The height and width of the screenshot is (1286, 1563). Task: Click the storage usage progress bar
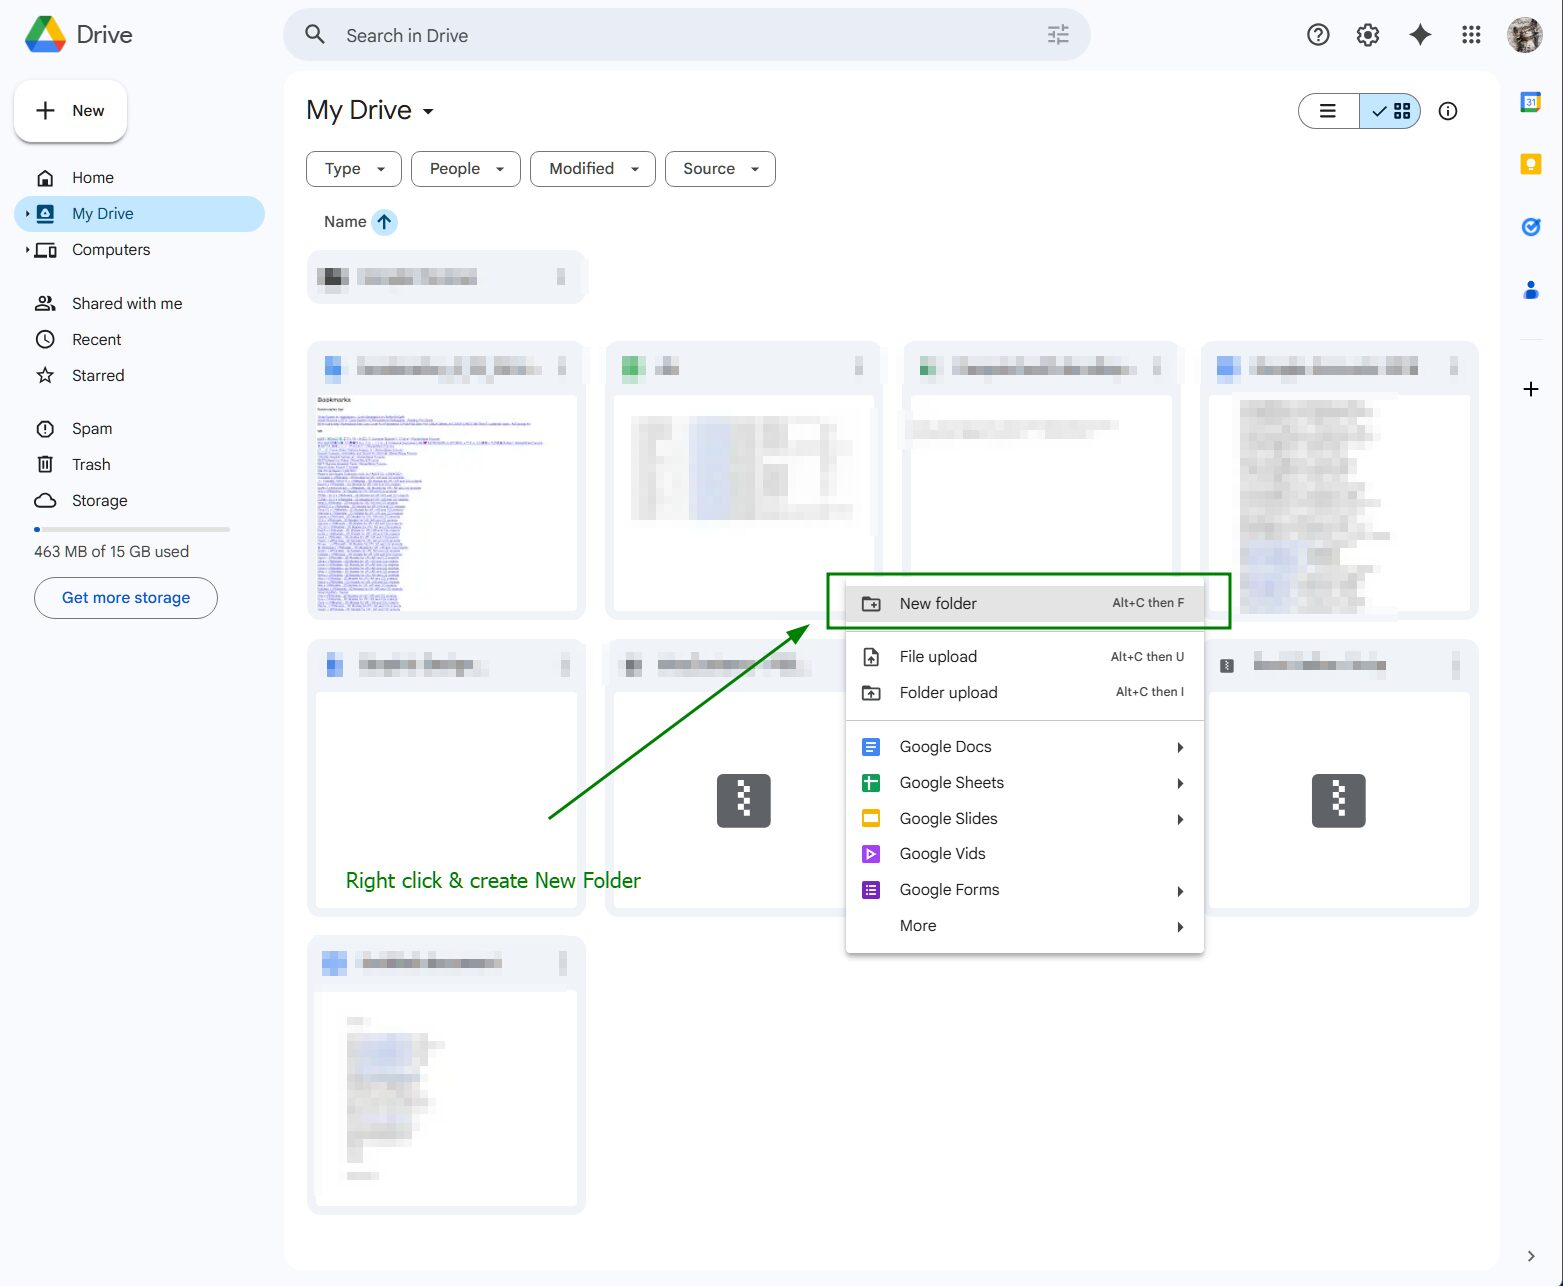(132, 529)
